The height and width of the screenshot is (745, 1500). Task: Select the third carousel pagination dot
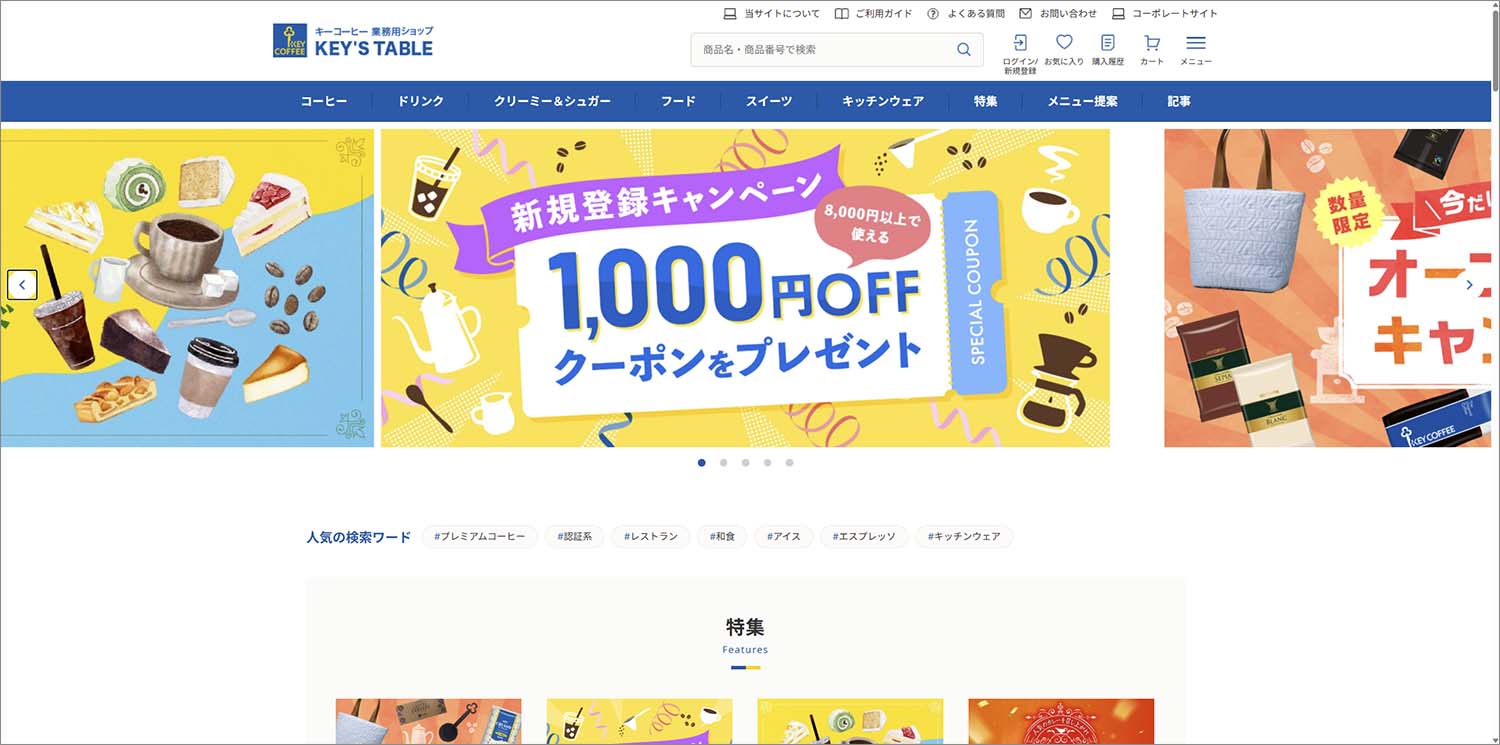coord(746,463)
